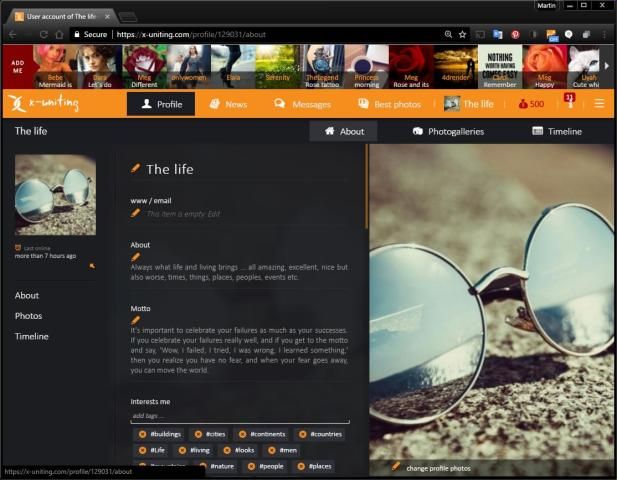Bookmark page with the star icon

462,34
